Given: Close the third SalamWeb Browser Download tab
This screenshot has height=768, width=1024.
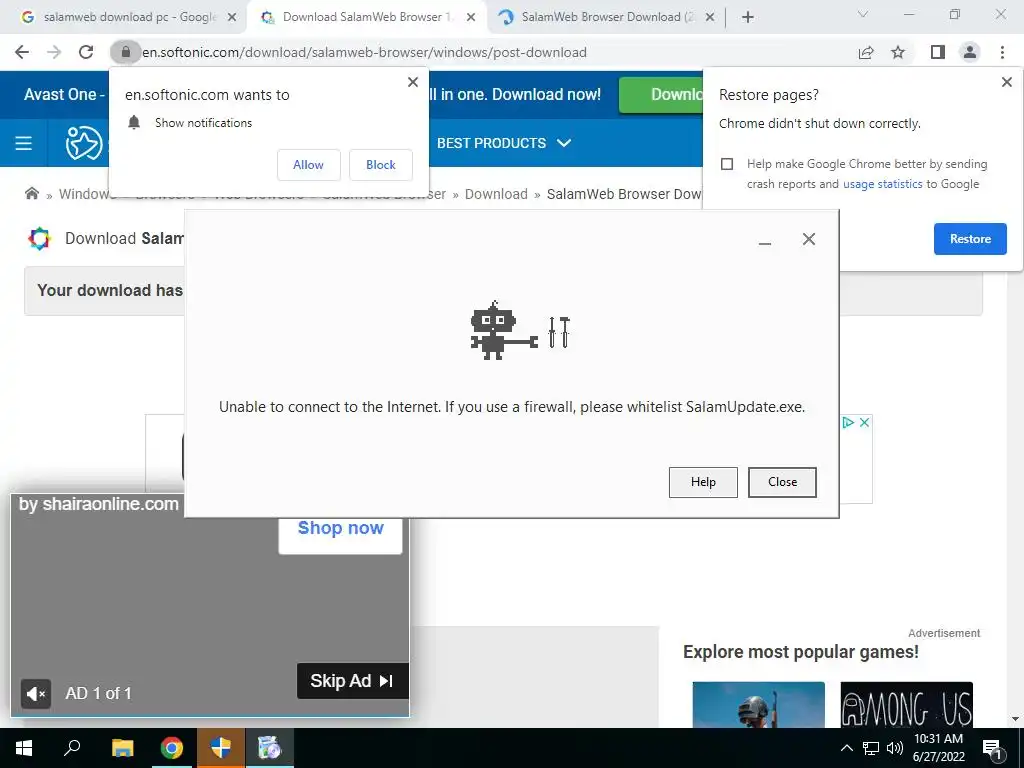Looking at the screenshot, I should click(x=710, y=18).
